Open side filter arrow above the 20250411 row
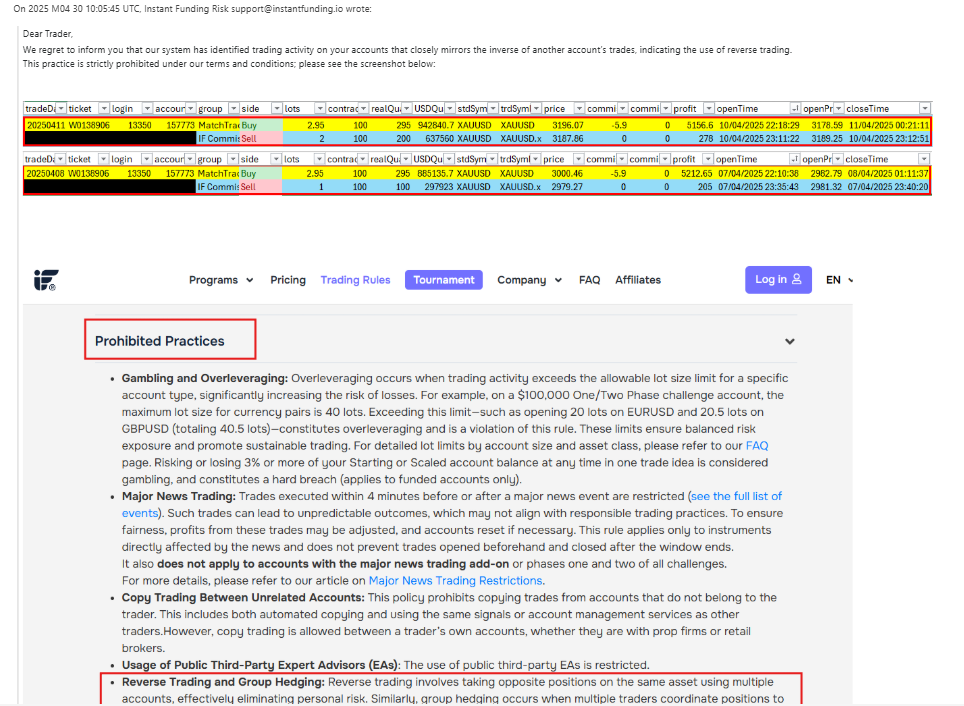The width and height of the screenshot is (964, 706). (x=277, y=108)
